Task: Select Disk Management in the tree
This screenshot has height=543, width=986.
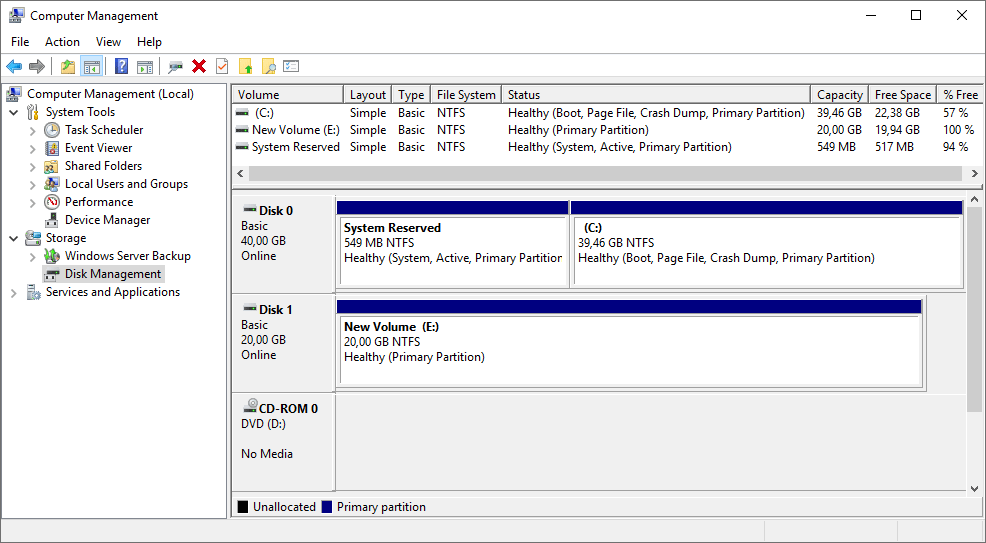Action: [x=113, y=274]
